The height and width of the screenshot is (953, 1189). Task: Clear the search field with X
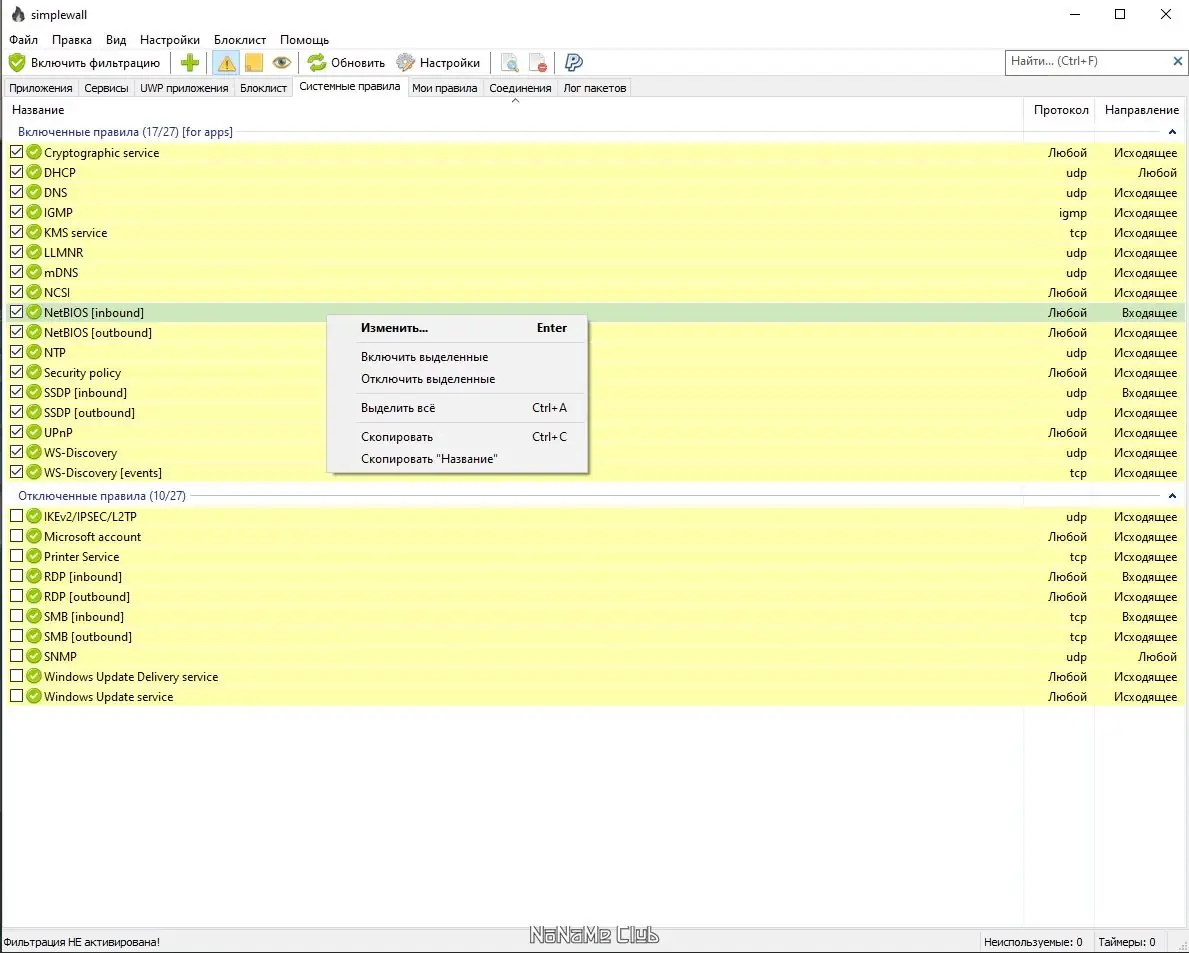click(1178, 61)
